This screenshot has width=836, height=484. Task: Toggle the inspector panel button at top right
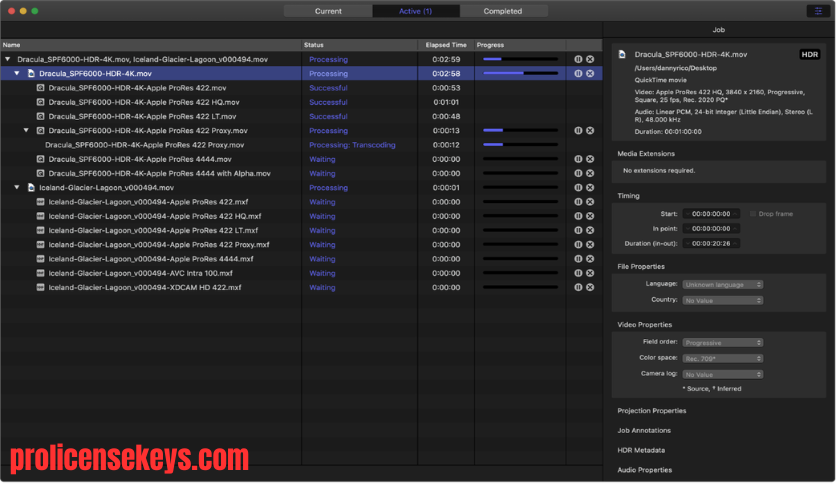818,11
